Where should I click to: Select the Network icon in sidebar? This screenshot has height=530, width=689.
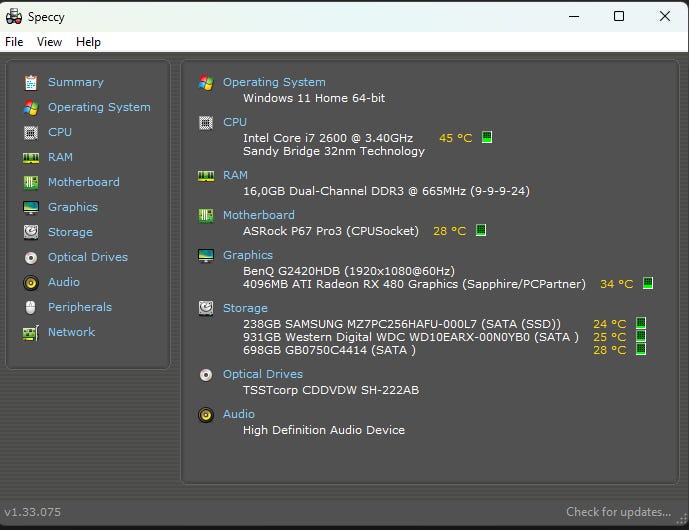point(30,332)
